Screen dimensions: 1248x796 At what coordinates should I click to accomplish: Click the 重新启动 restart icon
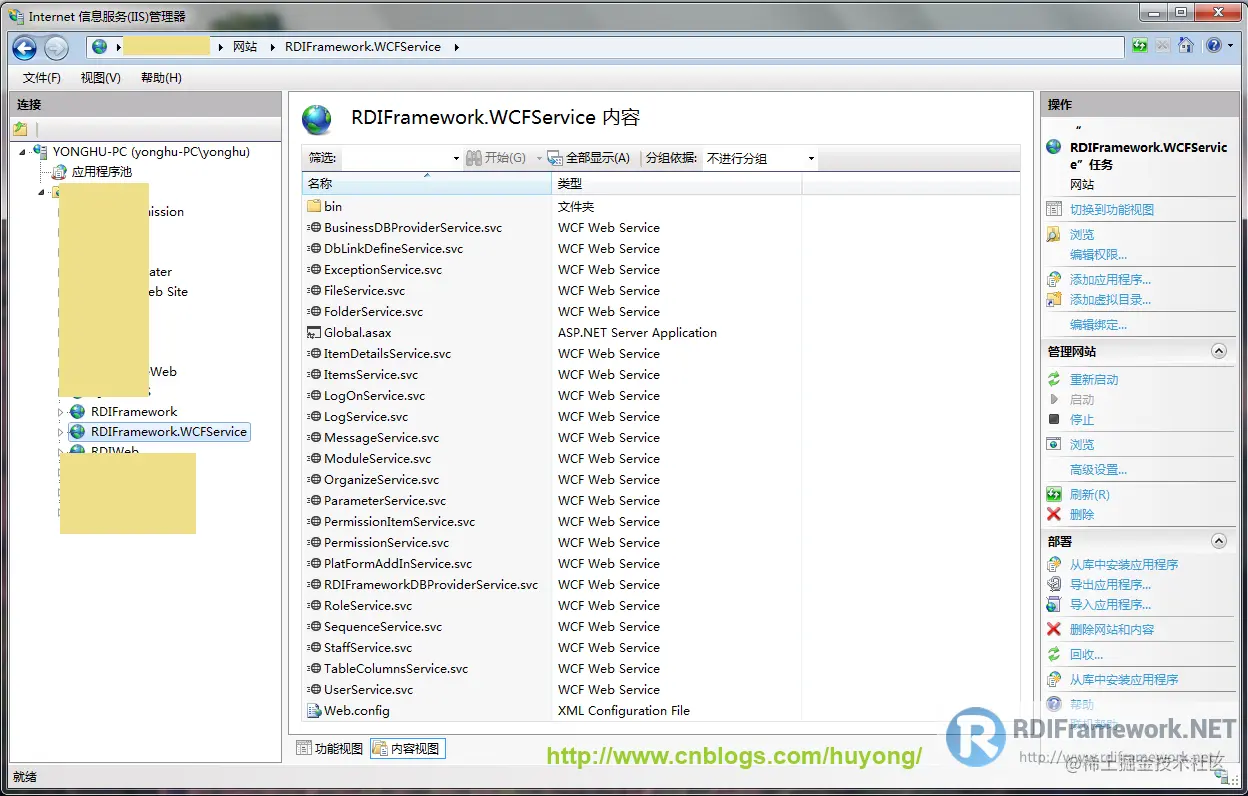pyautogui.click(x=1053, y=380)
